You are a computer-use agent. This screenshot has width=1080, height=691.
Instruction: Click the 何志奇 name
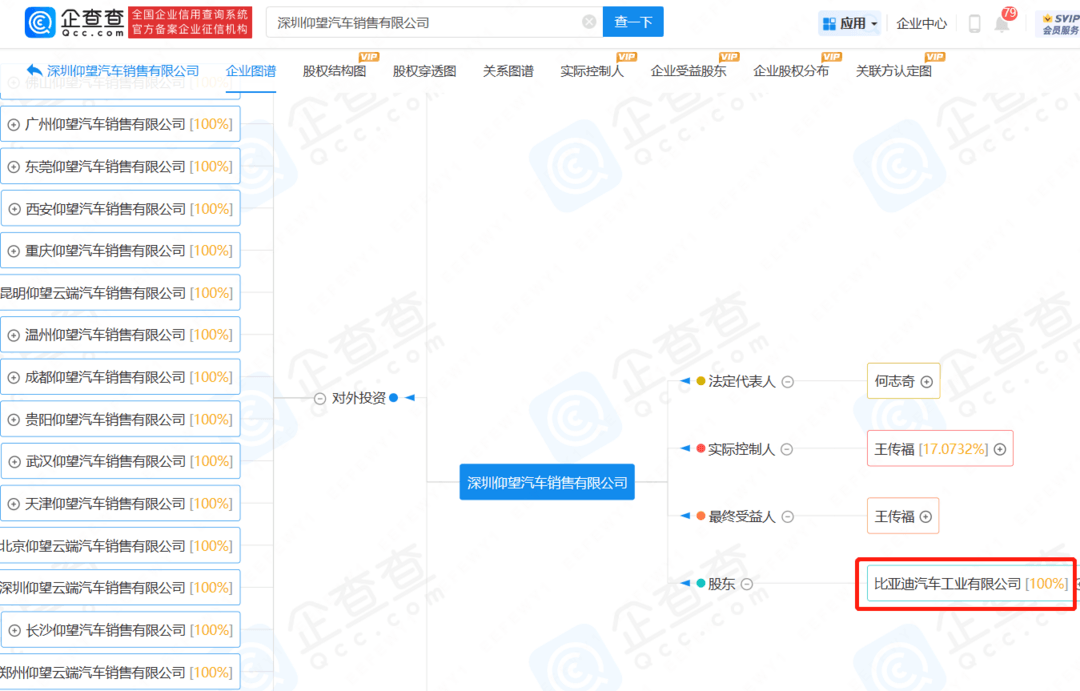pyautogui.click(x=894, y=381)
